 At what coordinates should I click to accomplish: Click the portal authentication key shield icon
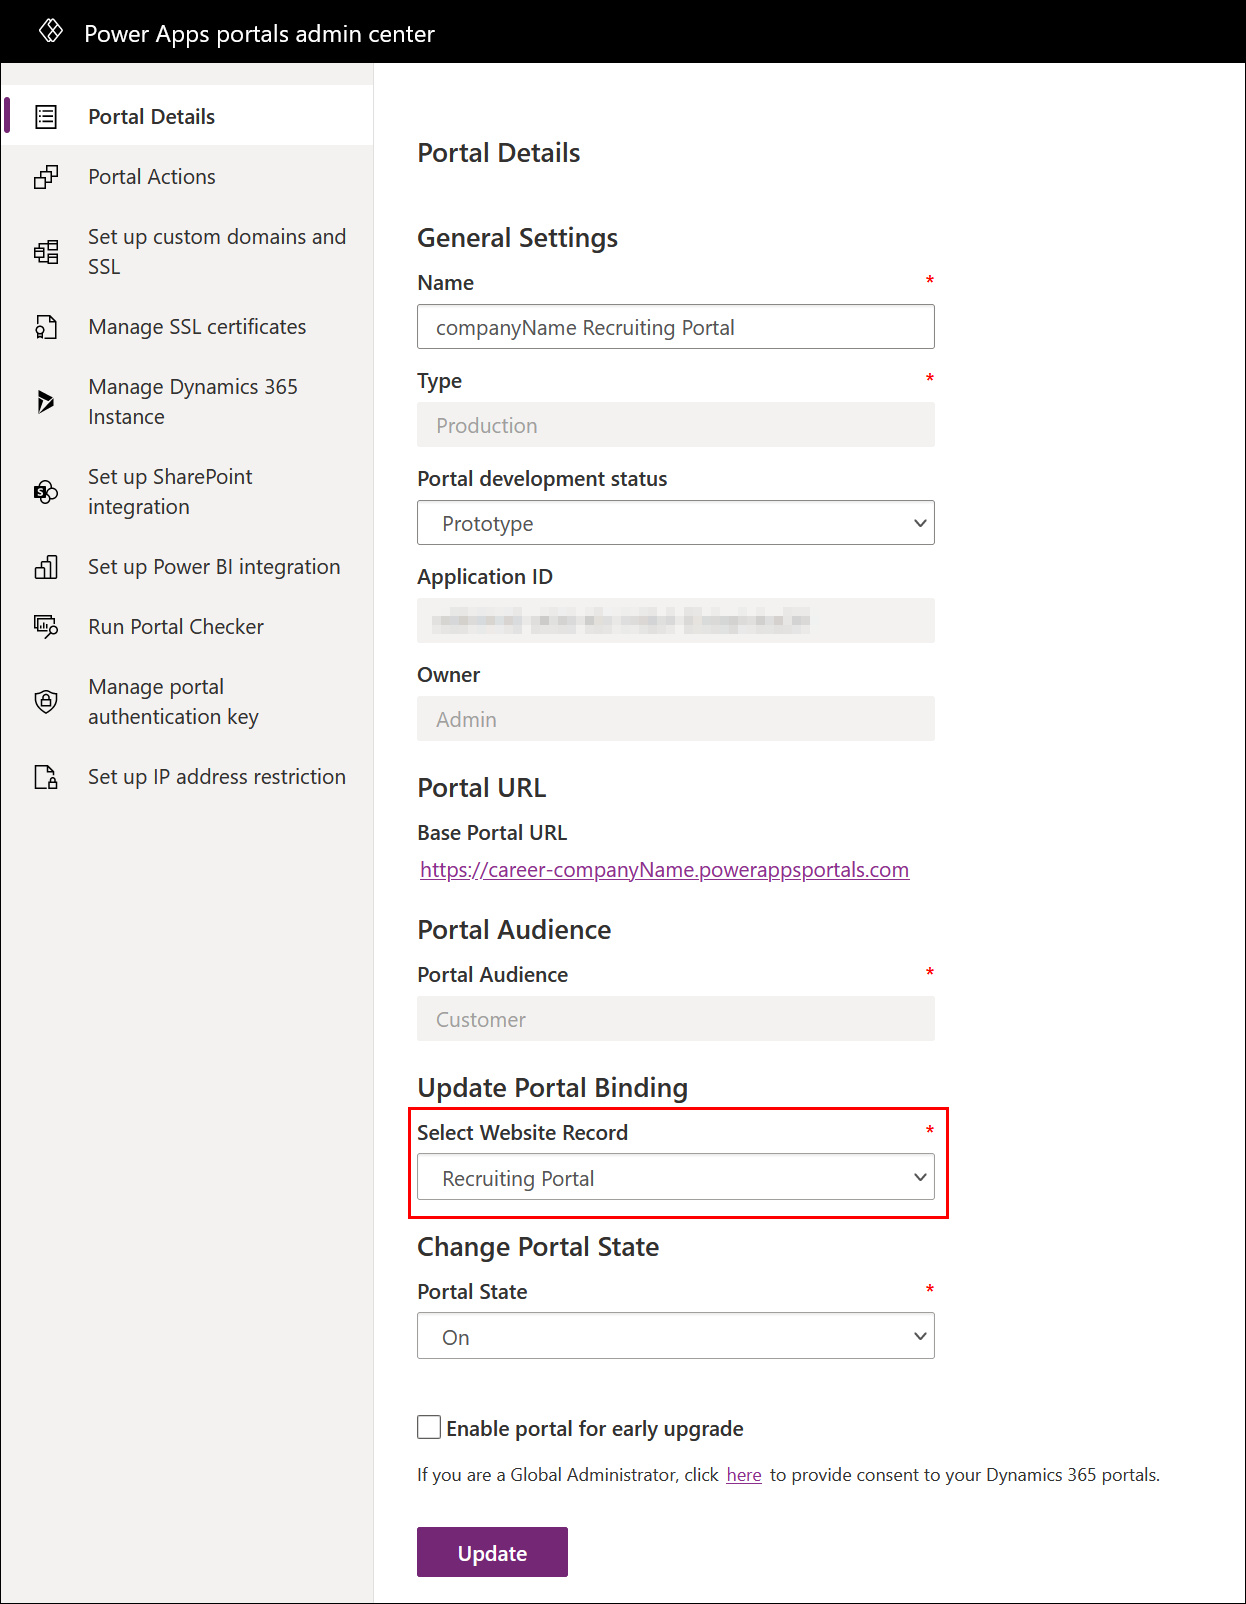pos(46,702)
